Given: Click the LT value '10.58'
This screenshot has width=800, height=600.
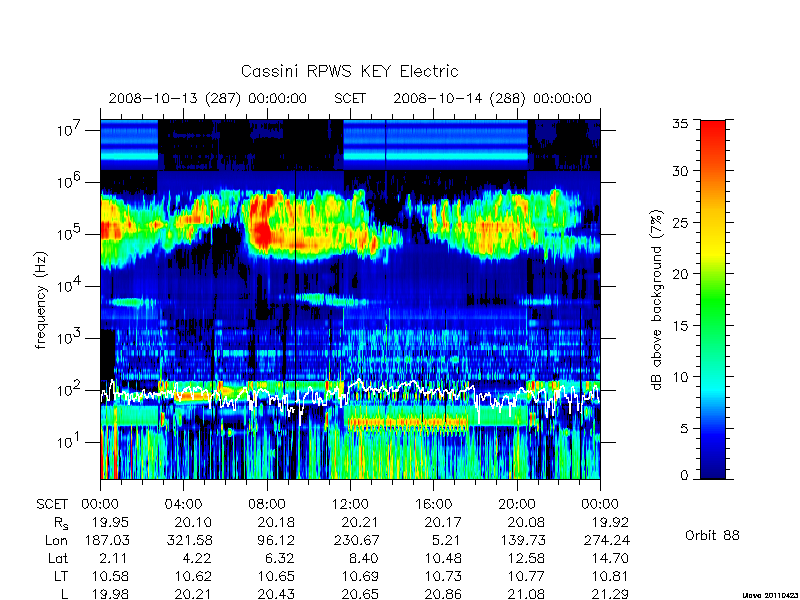Looking at the screenshot, I should click(110, 576).
